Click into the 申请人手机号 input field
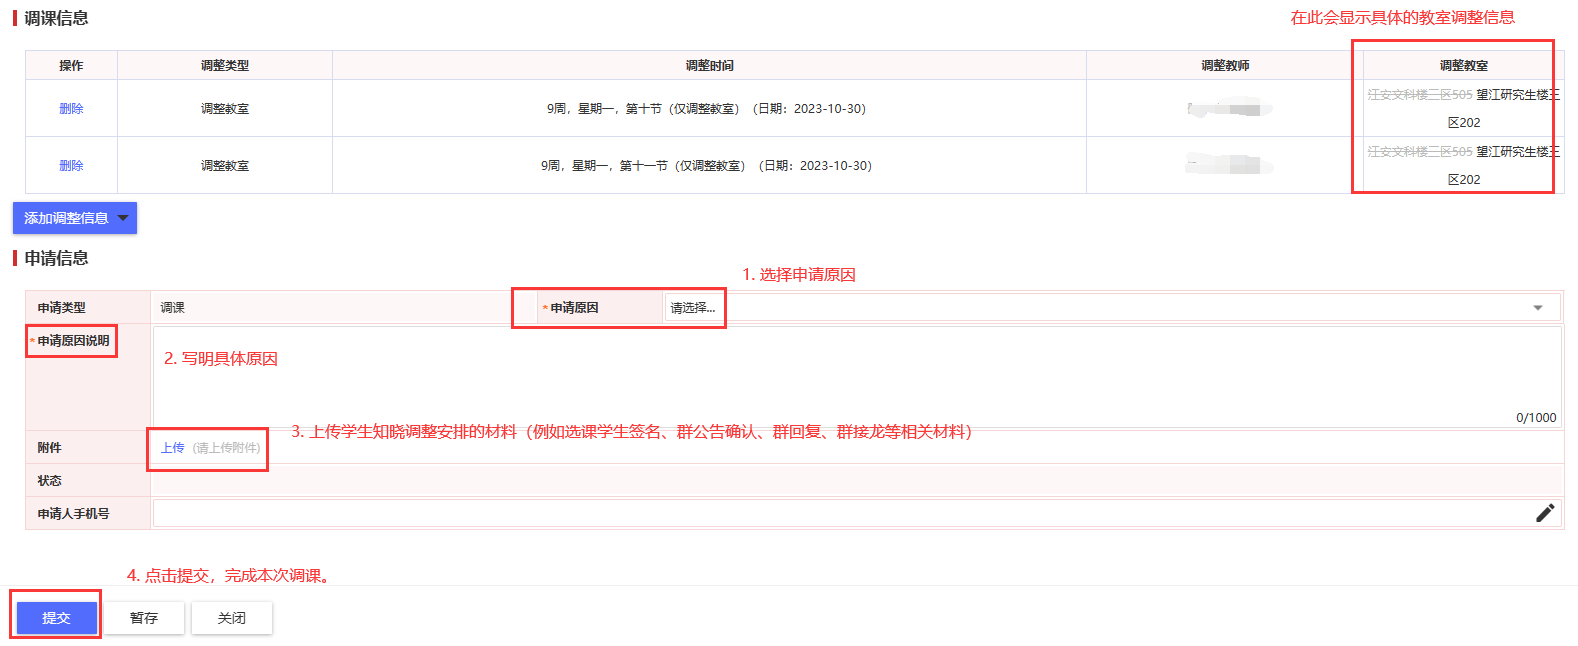The width and height of the screenshot is (1578, 646). pos(840,513)
